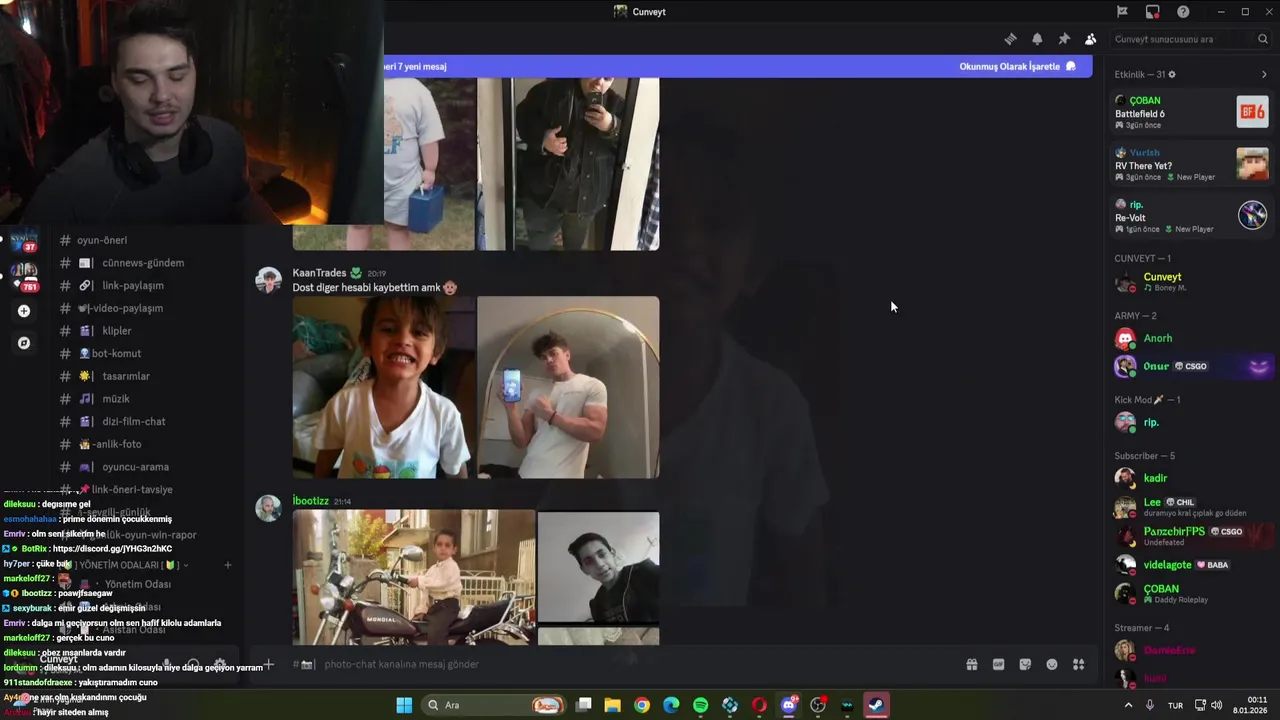Open KaanTrades' mirror selfie attachment

coord(568,387)
